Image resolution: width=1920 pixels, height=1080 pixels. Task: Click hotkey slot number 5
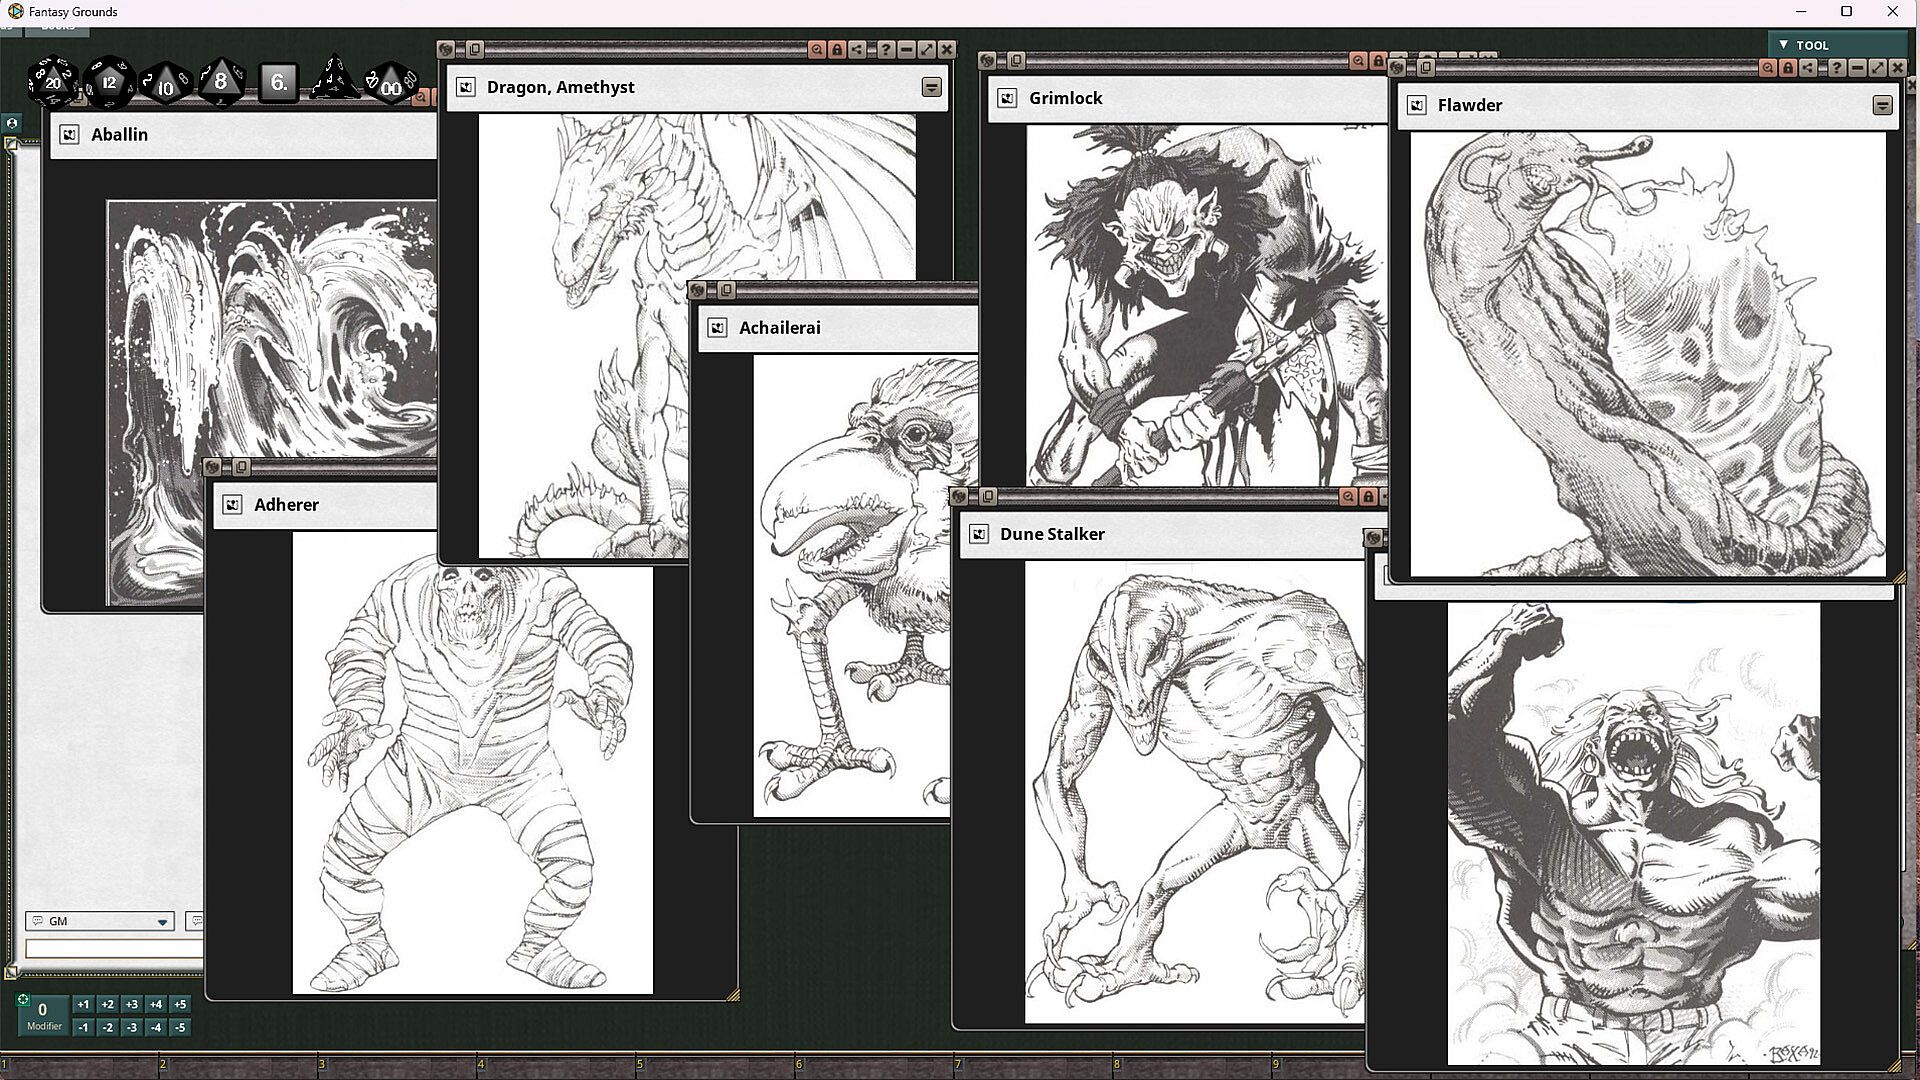[x=716, y=1066]
